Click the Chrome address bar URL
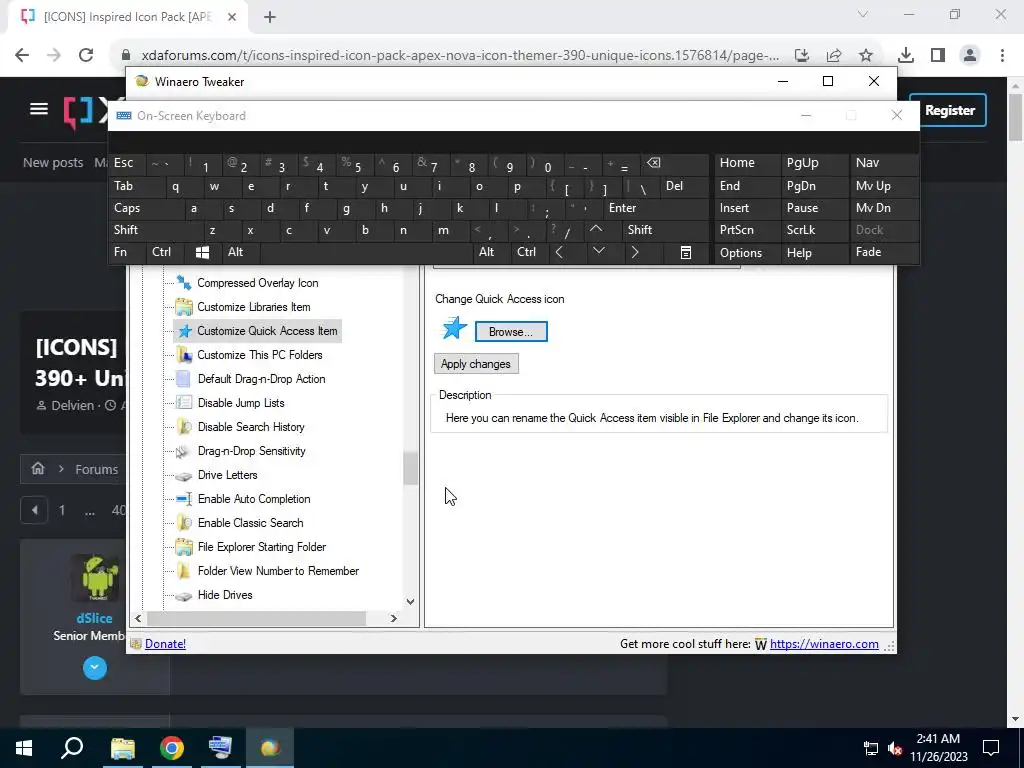Viewport: 1024px width, 768px height. (460, 56)
